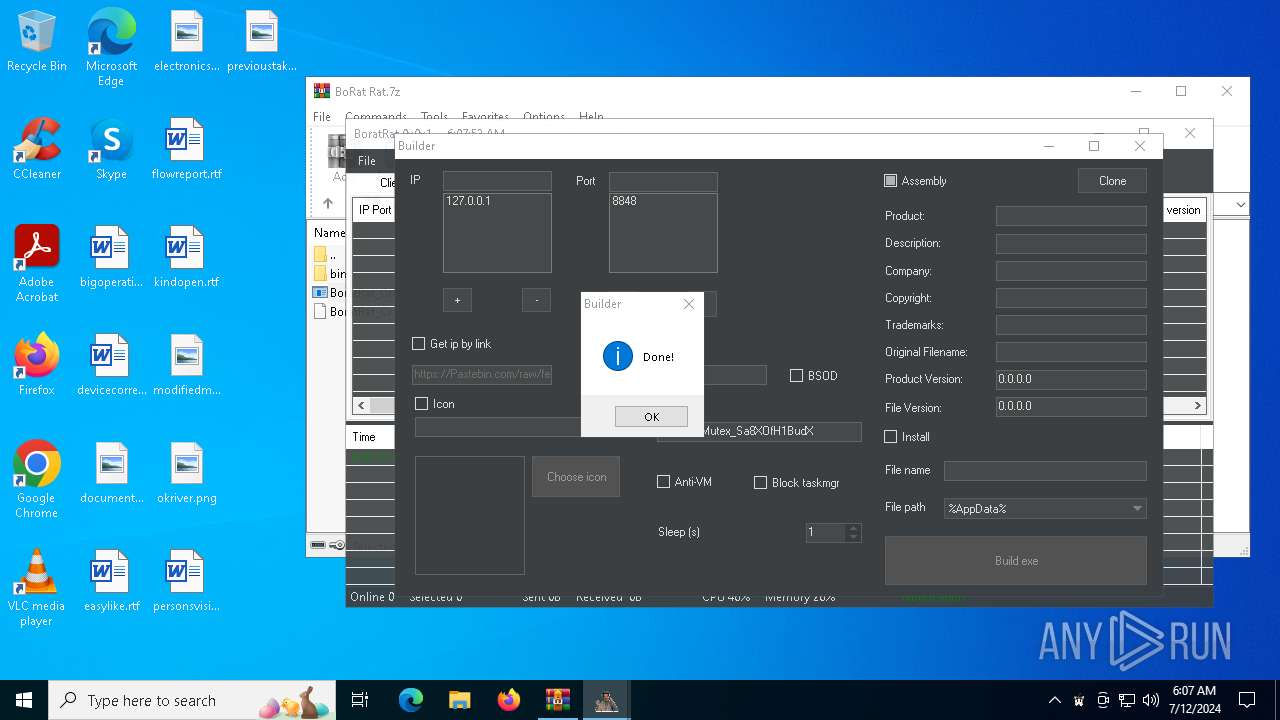Image resolution: width=1280 pixels, height=720 pixels.
Task: Click the Windows Start button
Action: click(x=24, y=700)
